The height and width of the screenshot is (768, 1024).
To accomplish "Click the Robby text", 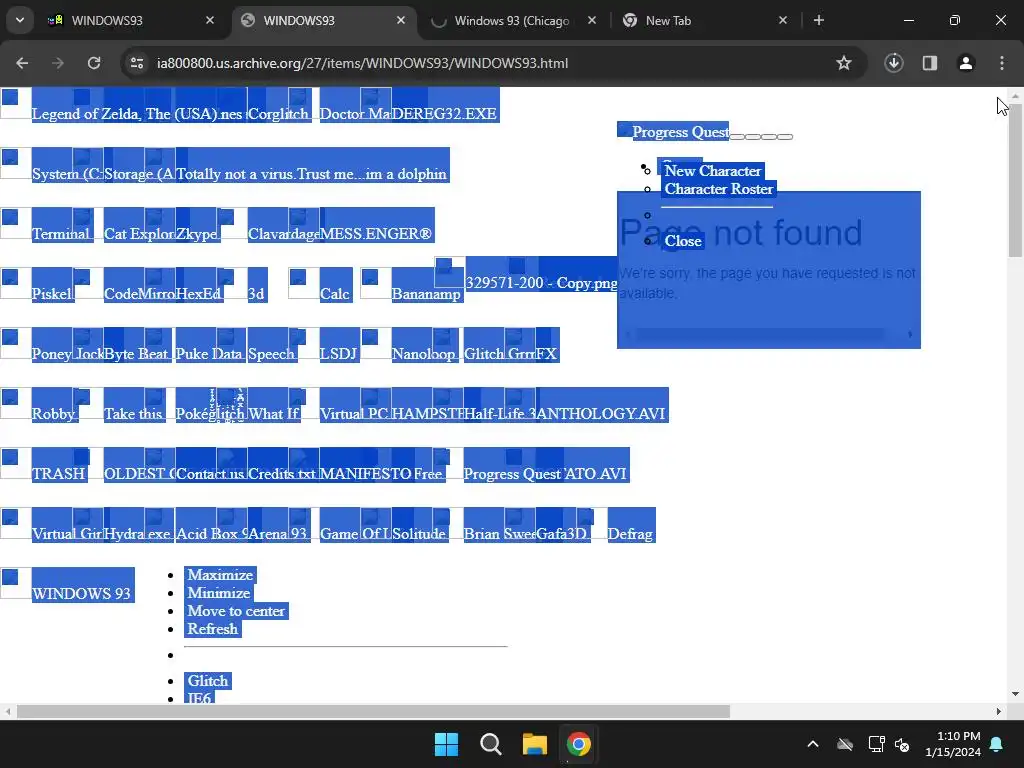I will [54, 414].
